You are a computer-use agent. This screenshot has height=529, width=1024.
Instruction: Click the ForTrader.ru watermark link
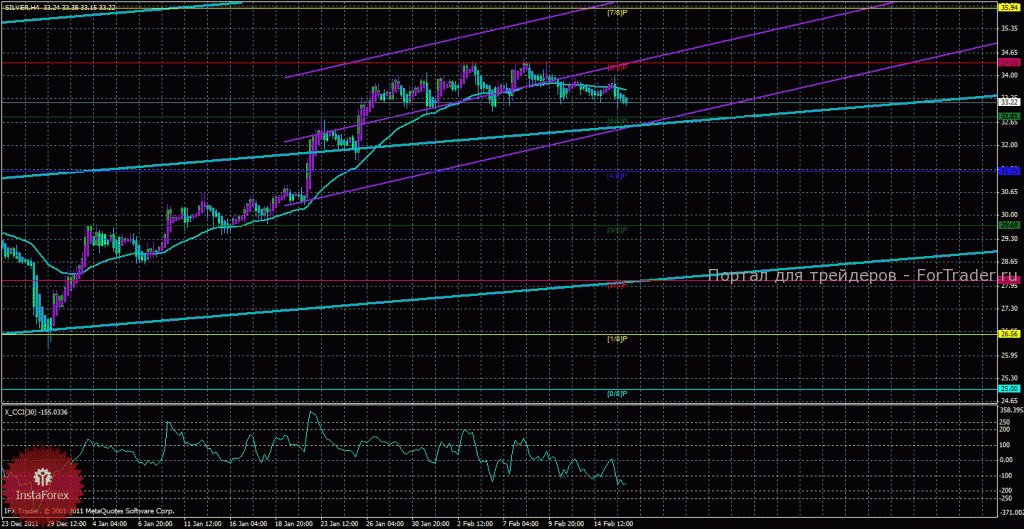[861, 276]
